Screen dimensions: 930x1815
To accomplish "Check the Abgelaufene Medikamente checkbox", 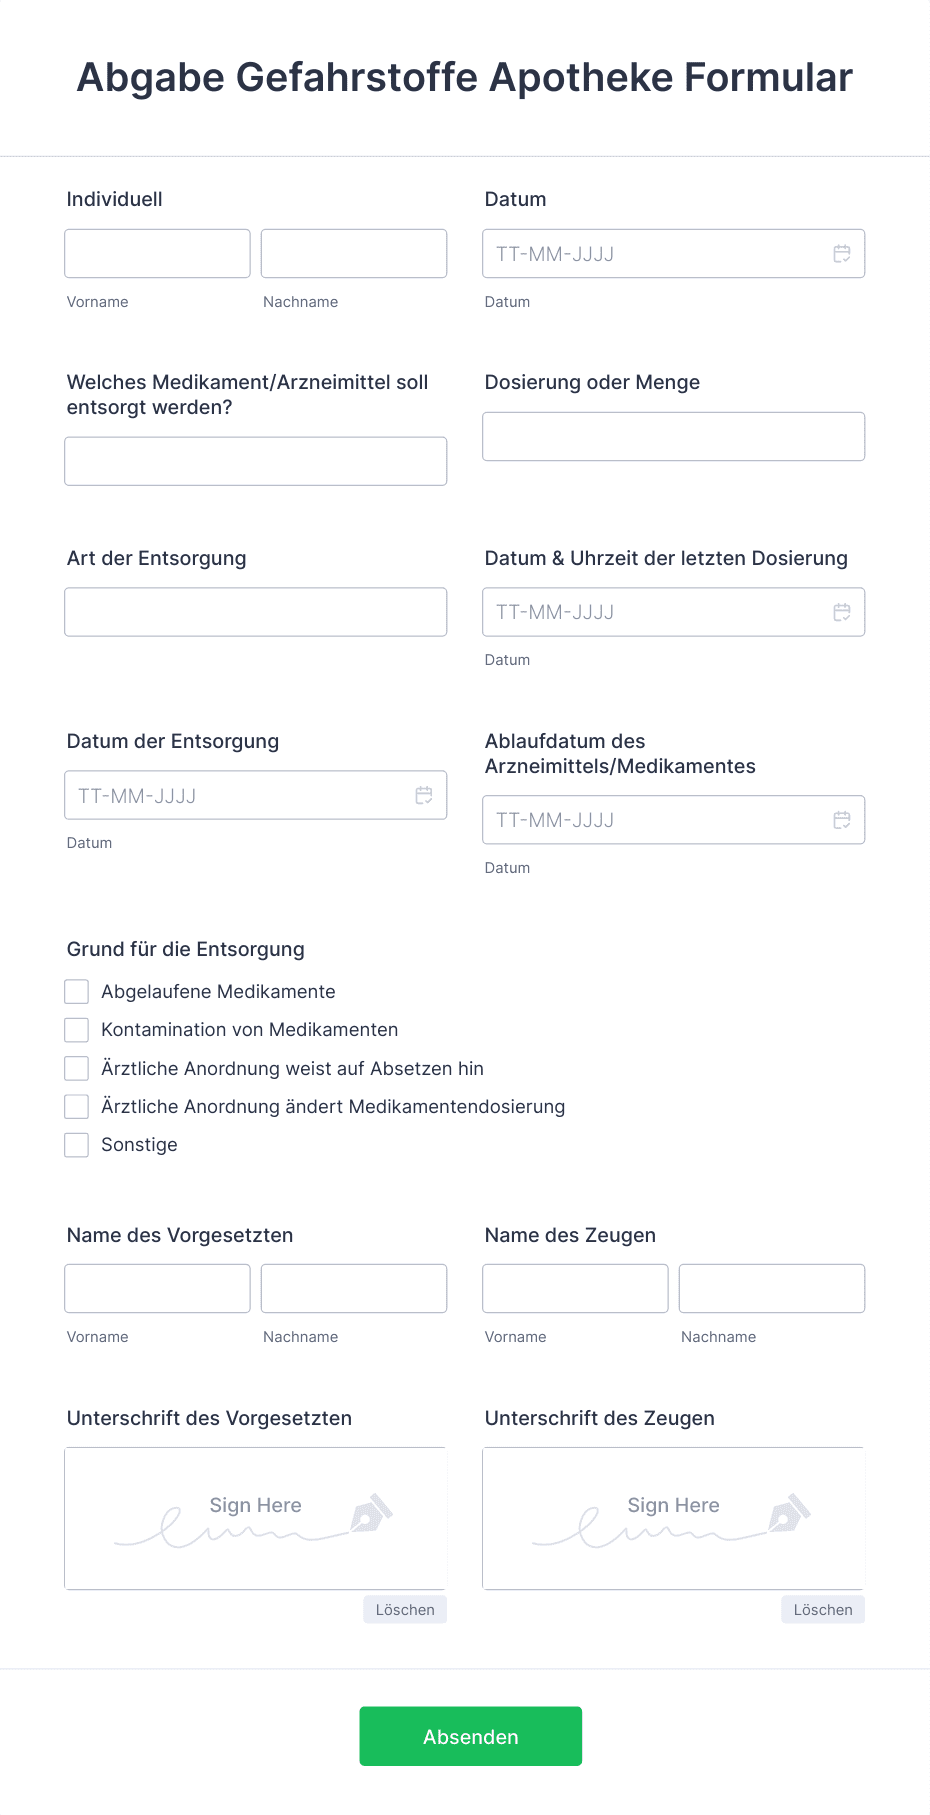I will pos(76,991).
